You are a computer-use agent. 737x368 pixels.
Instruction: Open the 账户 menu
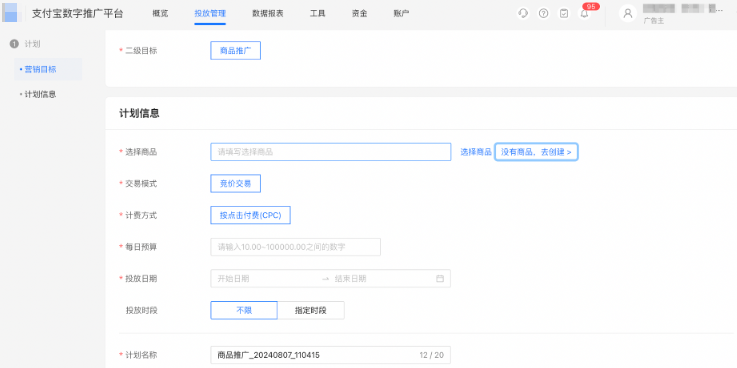(x=401, y=13)
